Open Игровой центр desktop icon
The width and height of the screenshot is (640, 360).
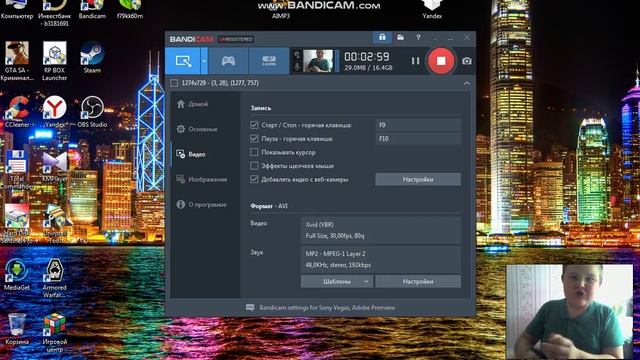pyautogui.click(x=54, y=333)
